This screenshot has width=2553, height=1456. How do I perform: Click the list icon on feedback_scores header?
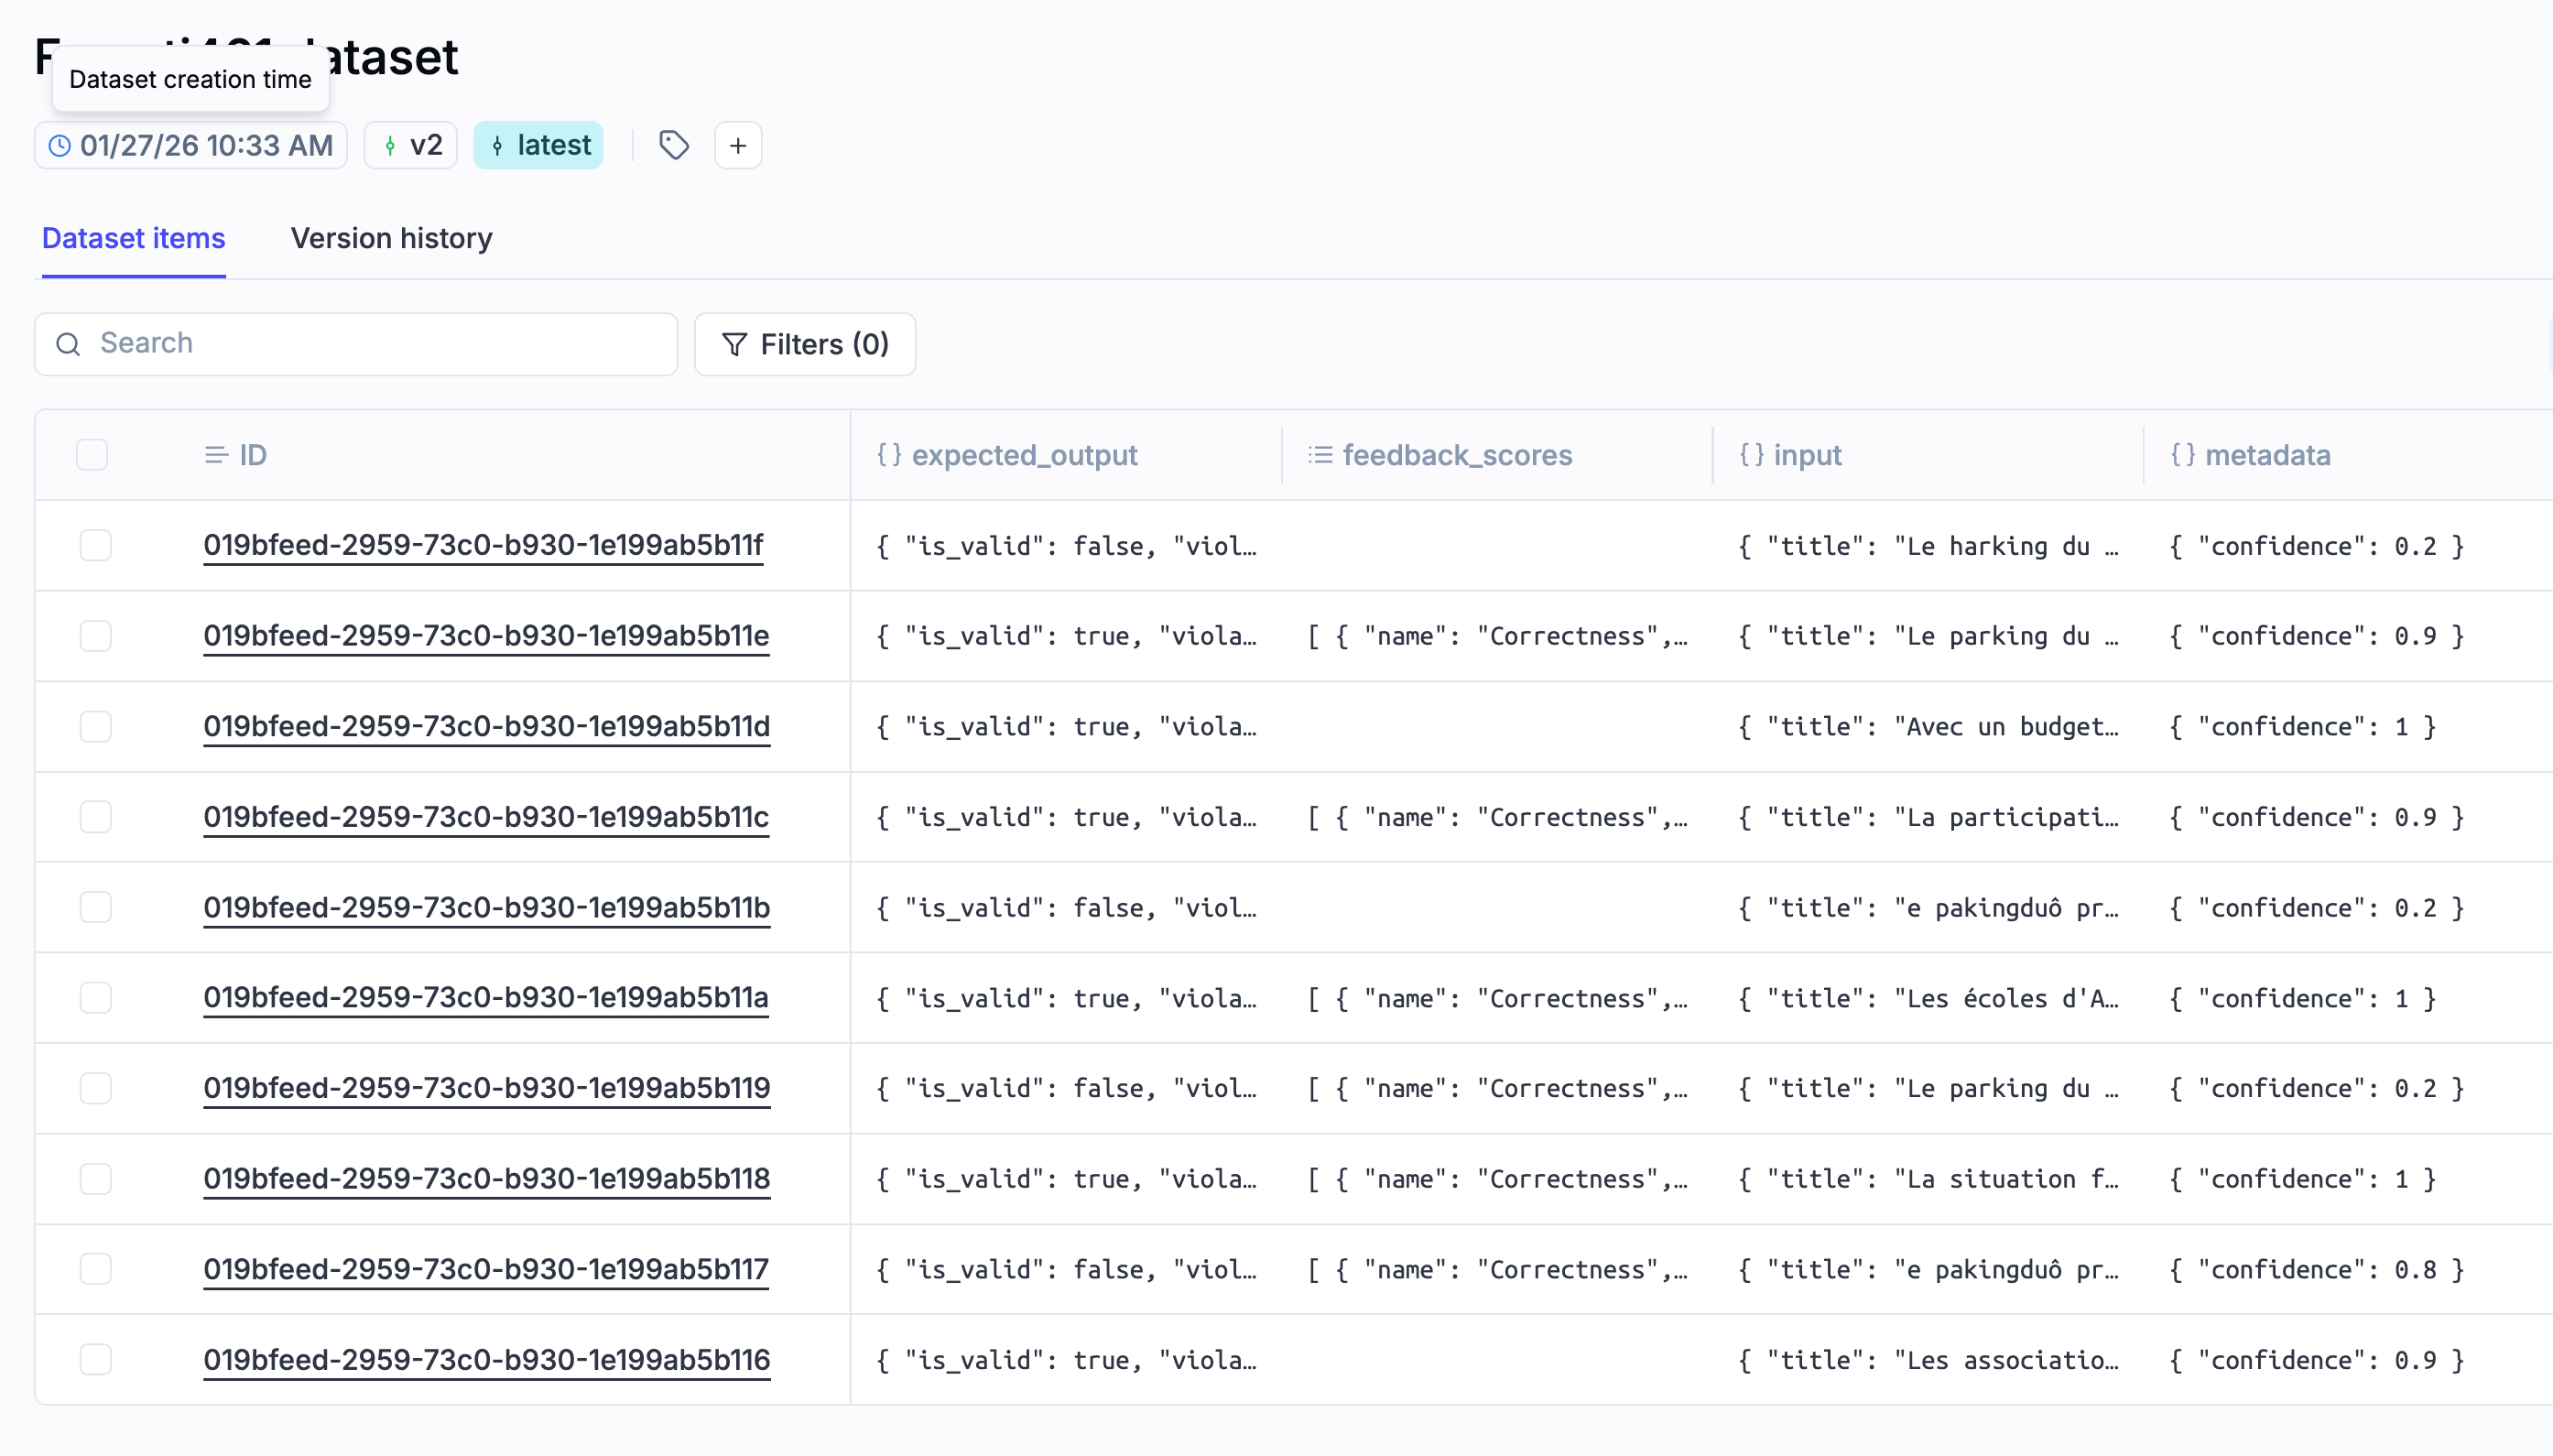coord(1317,455)
